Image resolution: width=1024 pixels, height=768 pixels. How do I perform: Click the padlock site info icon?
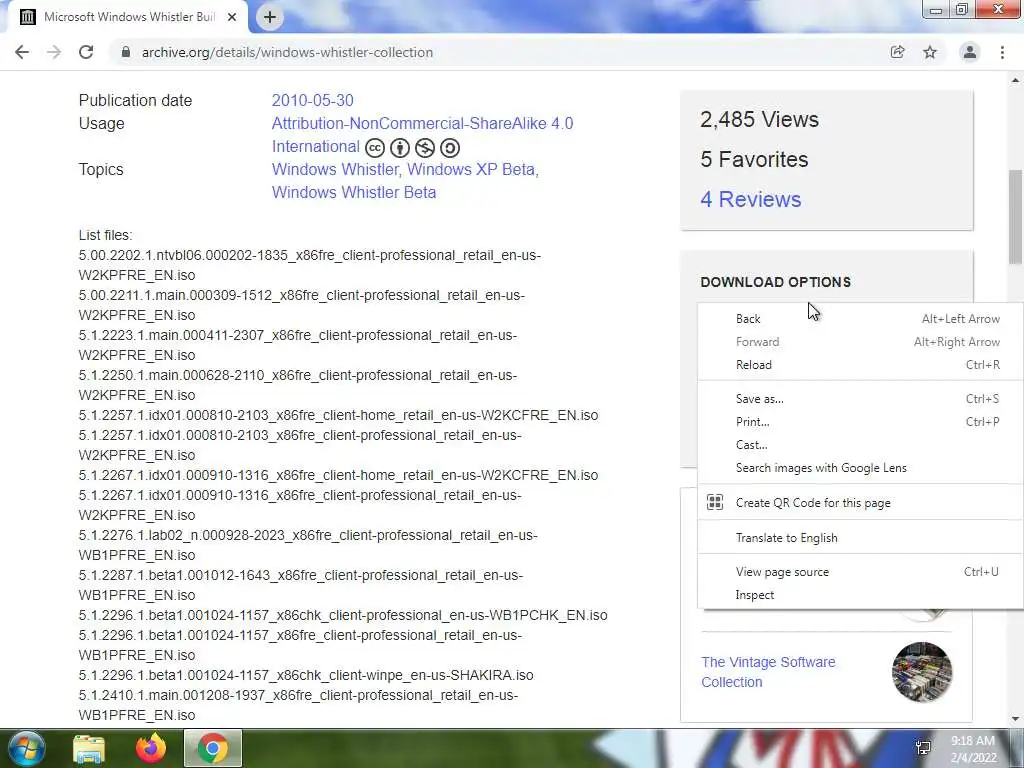point(125,52)
